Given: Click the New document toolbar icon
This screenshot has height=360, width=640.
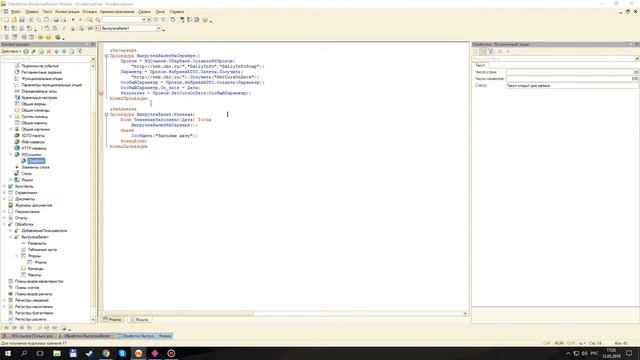Looking at the screenshot, I should point(7,20).
